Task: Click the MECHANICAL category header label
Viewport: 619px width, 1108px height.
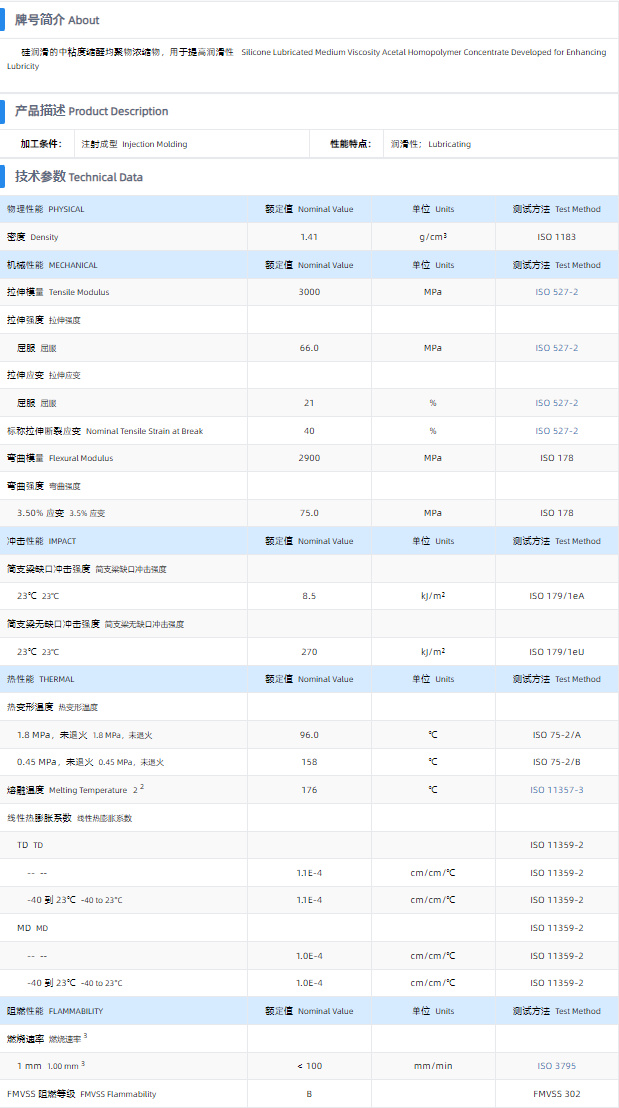Action: click(52, 265)
